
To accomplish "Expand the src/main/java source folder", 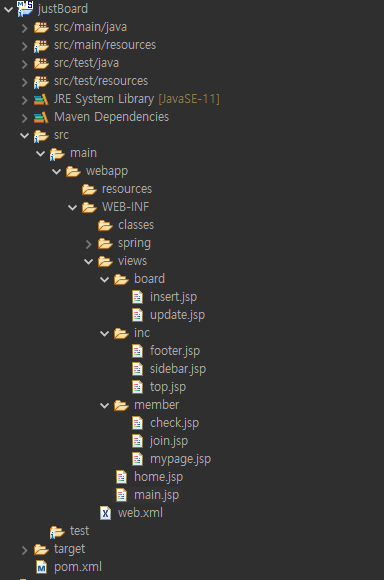I will [24, 28].
